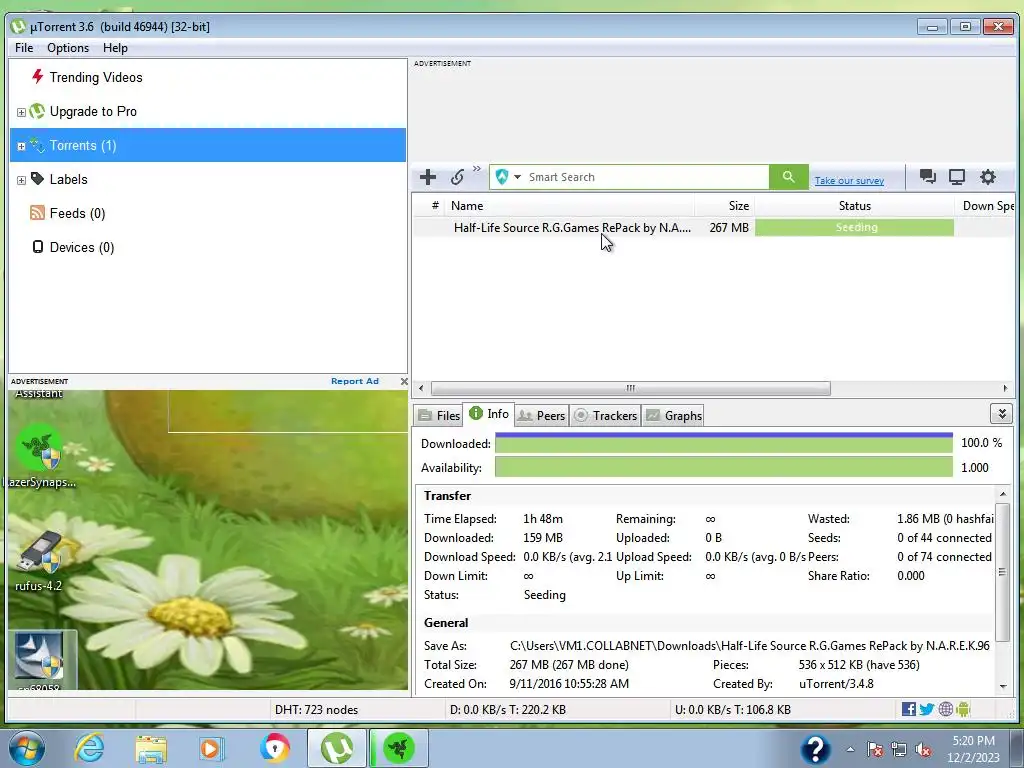Click the green search magnifier button
This screenshot has height=768, width=1024.
click(788, 177)
